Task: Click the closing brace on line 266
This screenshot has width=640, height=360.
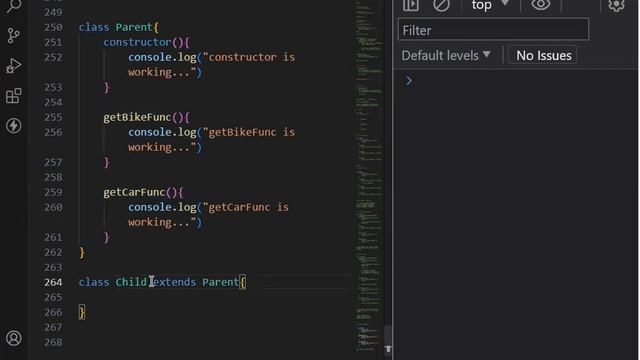Action: pyautogui.click(x=82, y=313)
